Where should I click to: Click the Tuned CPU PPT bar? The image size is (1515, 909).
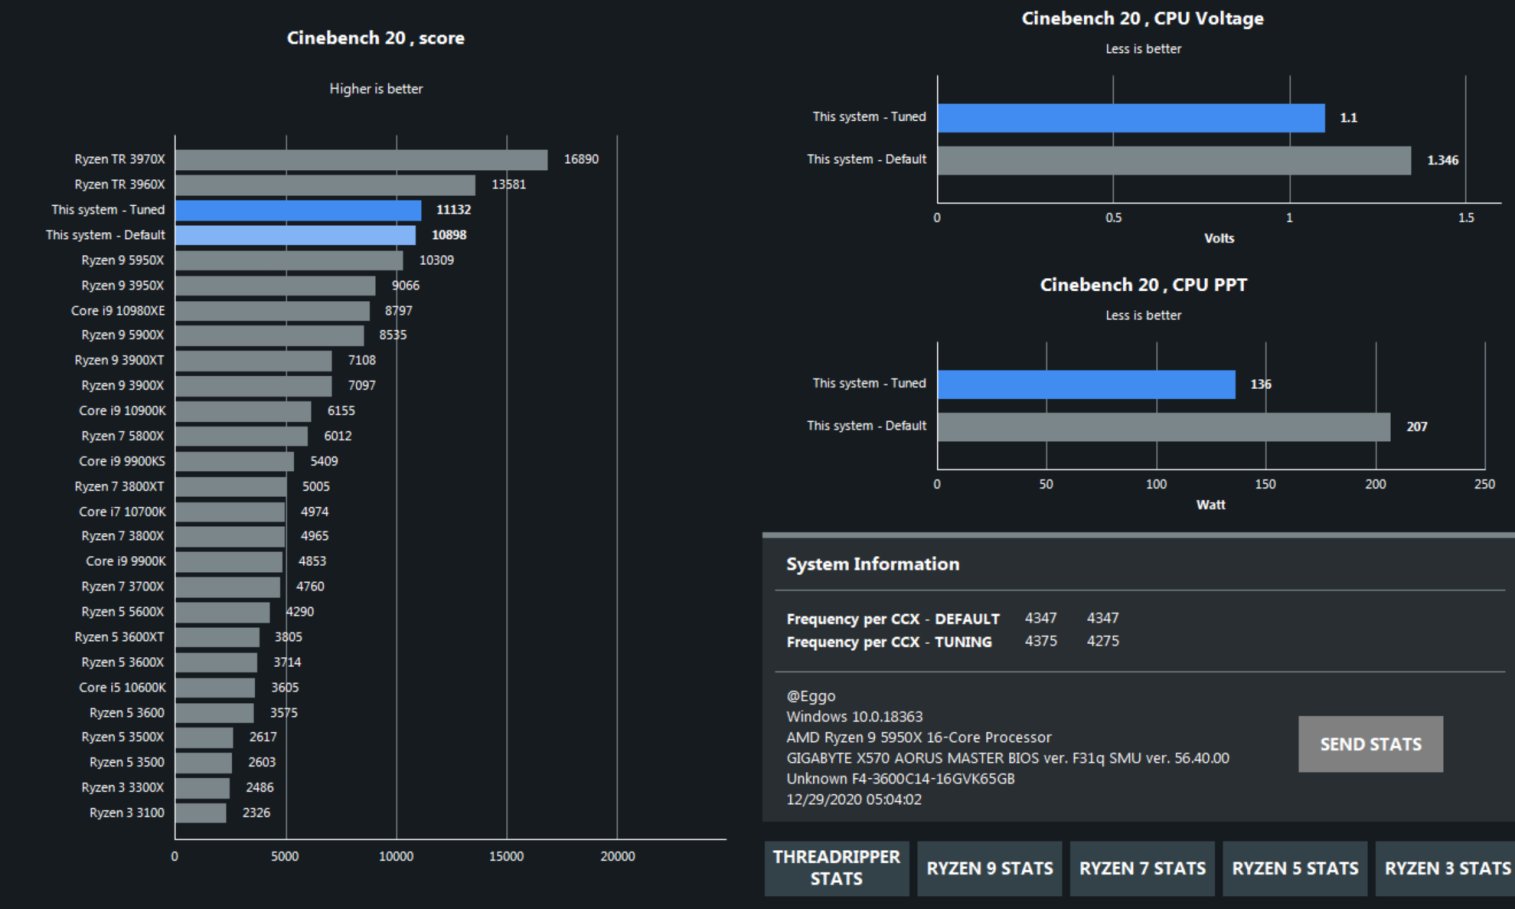[1086, 384]
